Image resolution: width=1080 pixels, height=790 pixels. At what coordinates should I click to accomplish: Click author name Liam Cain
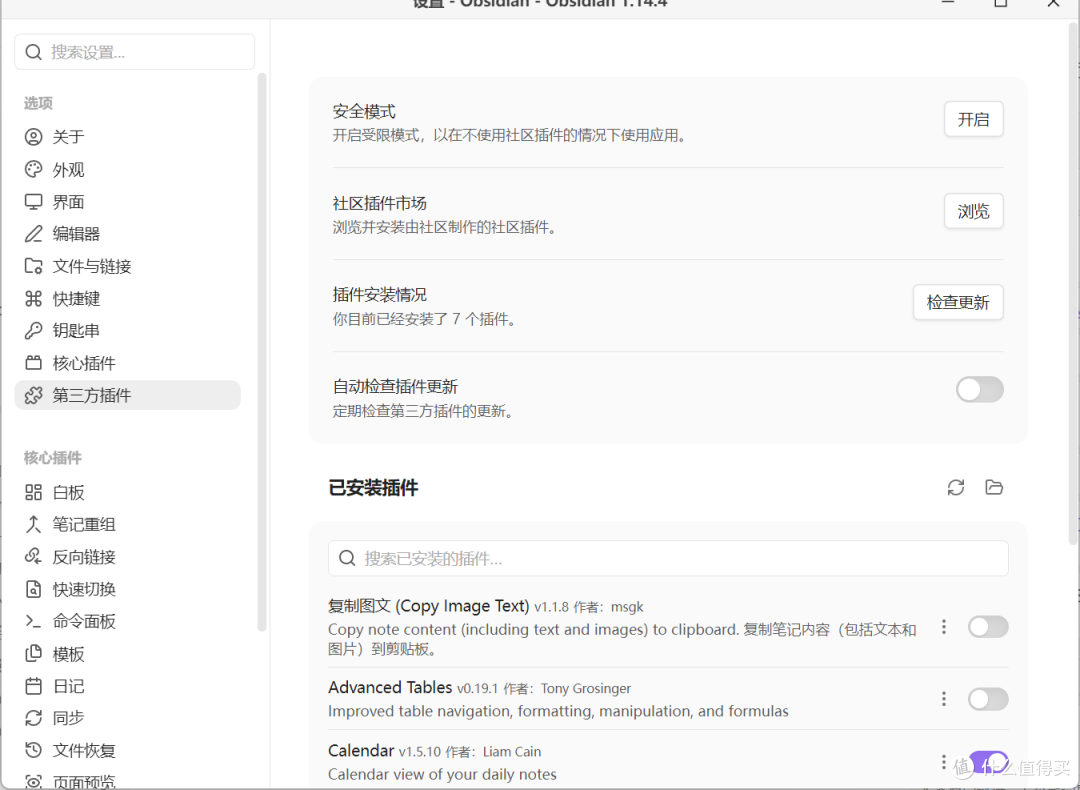pos(512,751)
